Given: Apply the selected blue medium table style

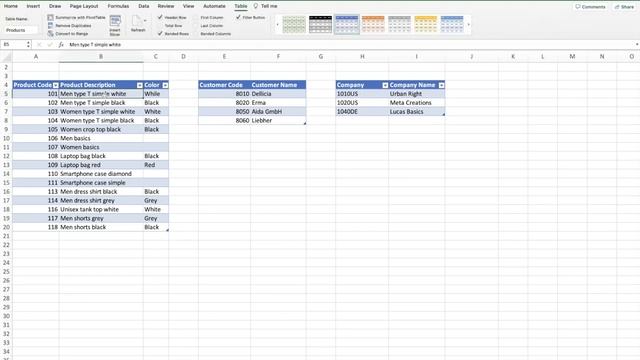Looking at the screenshot, I should [347, 24].
